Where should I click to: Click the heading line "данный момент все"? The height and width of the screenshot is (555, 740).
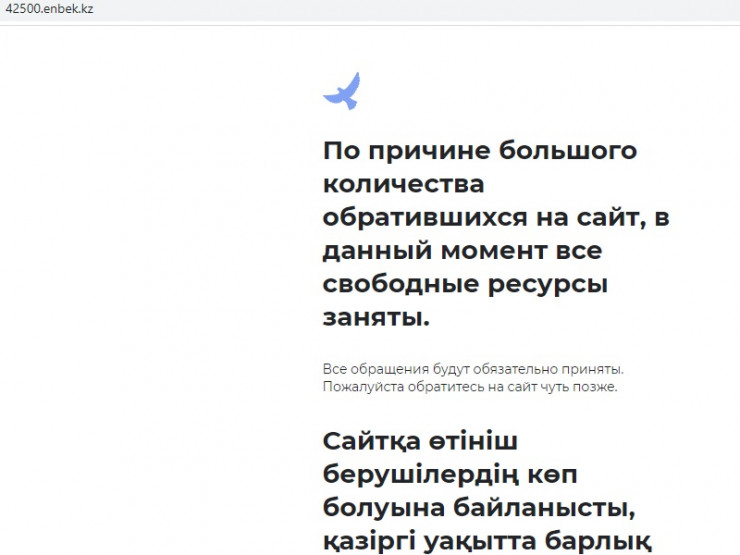[x=462, y=251]
